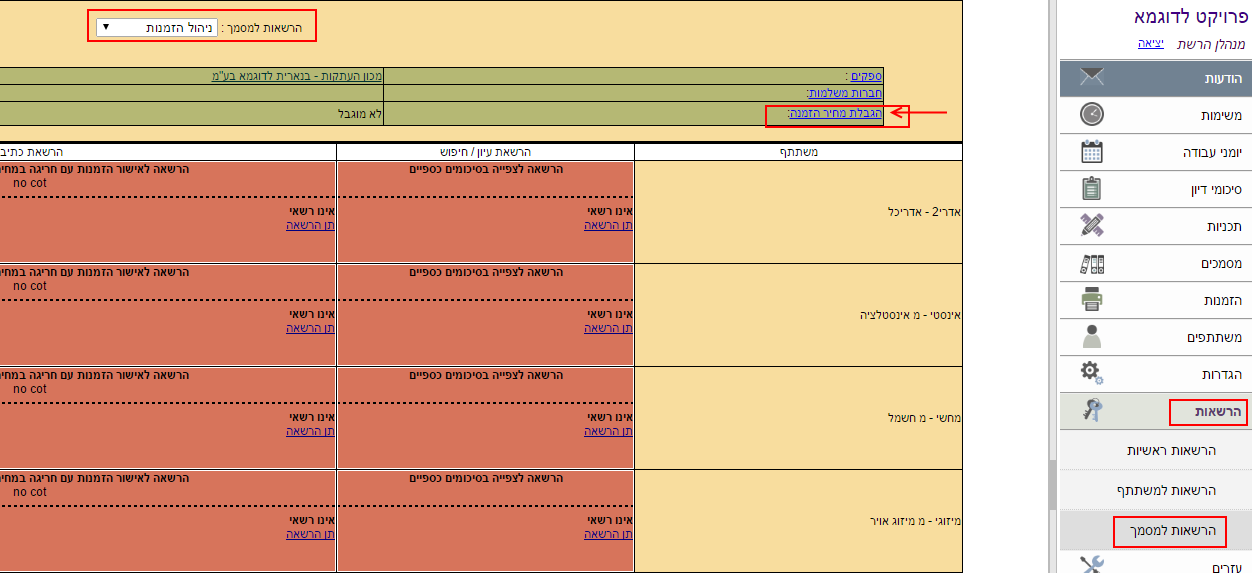
Task: Choose הרשאות למסמך in the sidebar
Action: pos(1168,531)
